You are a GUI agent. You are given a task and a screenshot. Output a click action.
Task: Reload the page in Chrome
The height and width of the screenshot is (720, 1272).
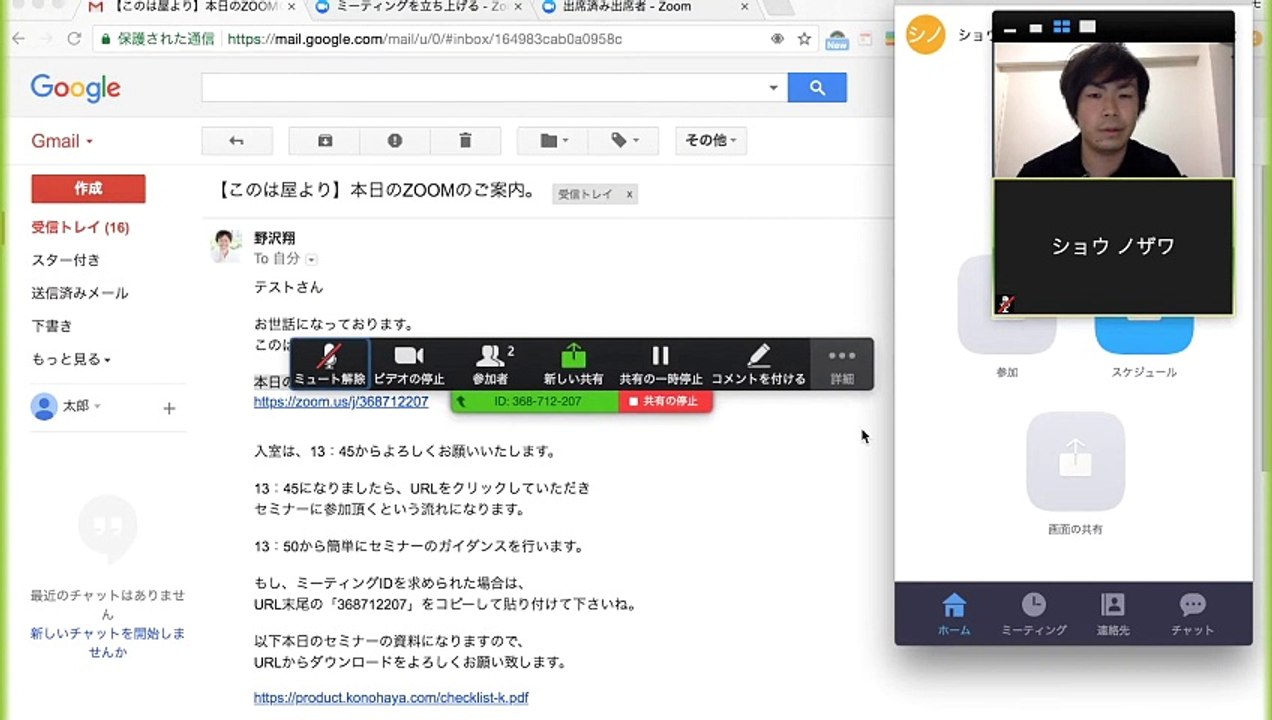click(74, 39)
